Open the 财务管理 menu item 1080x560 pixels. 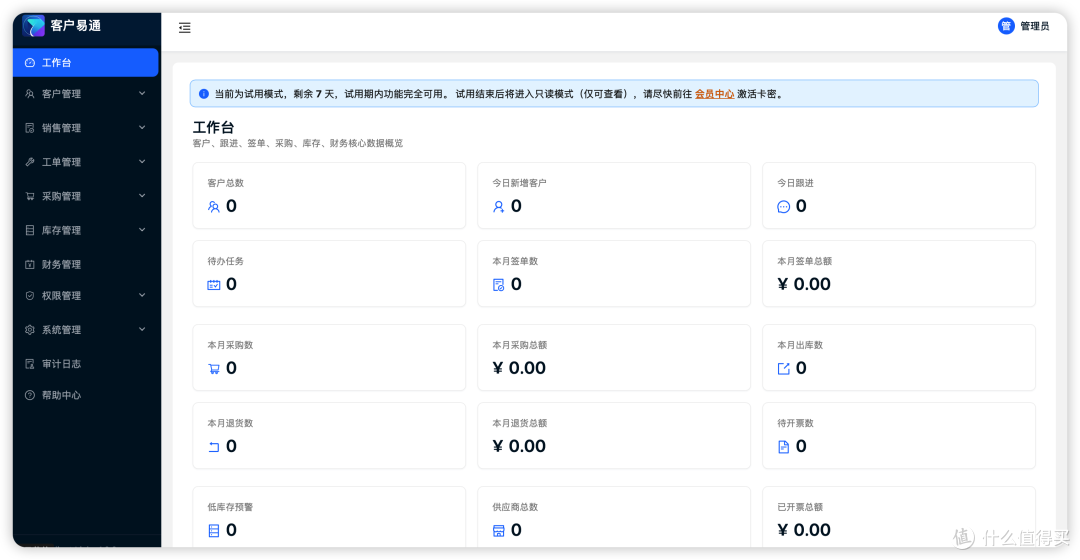85,265
